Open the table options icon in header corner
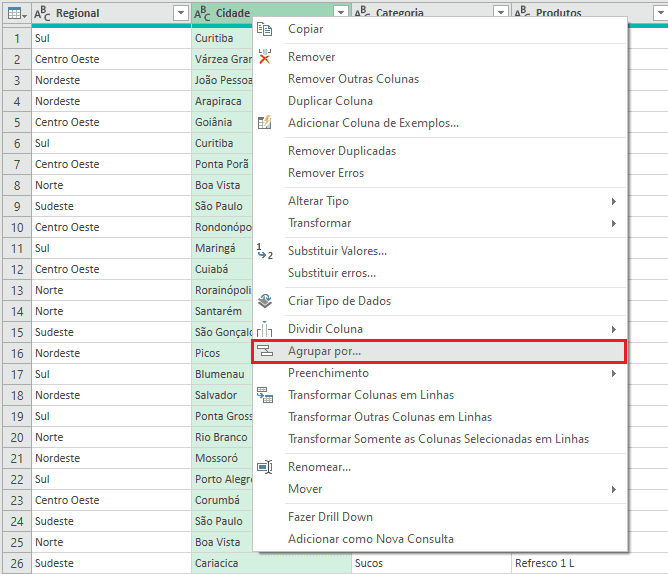 pyautogui.click(x=17, y=14)
